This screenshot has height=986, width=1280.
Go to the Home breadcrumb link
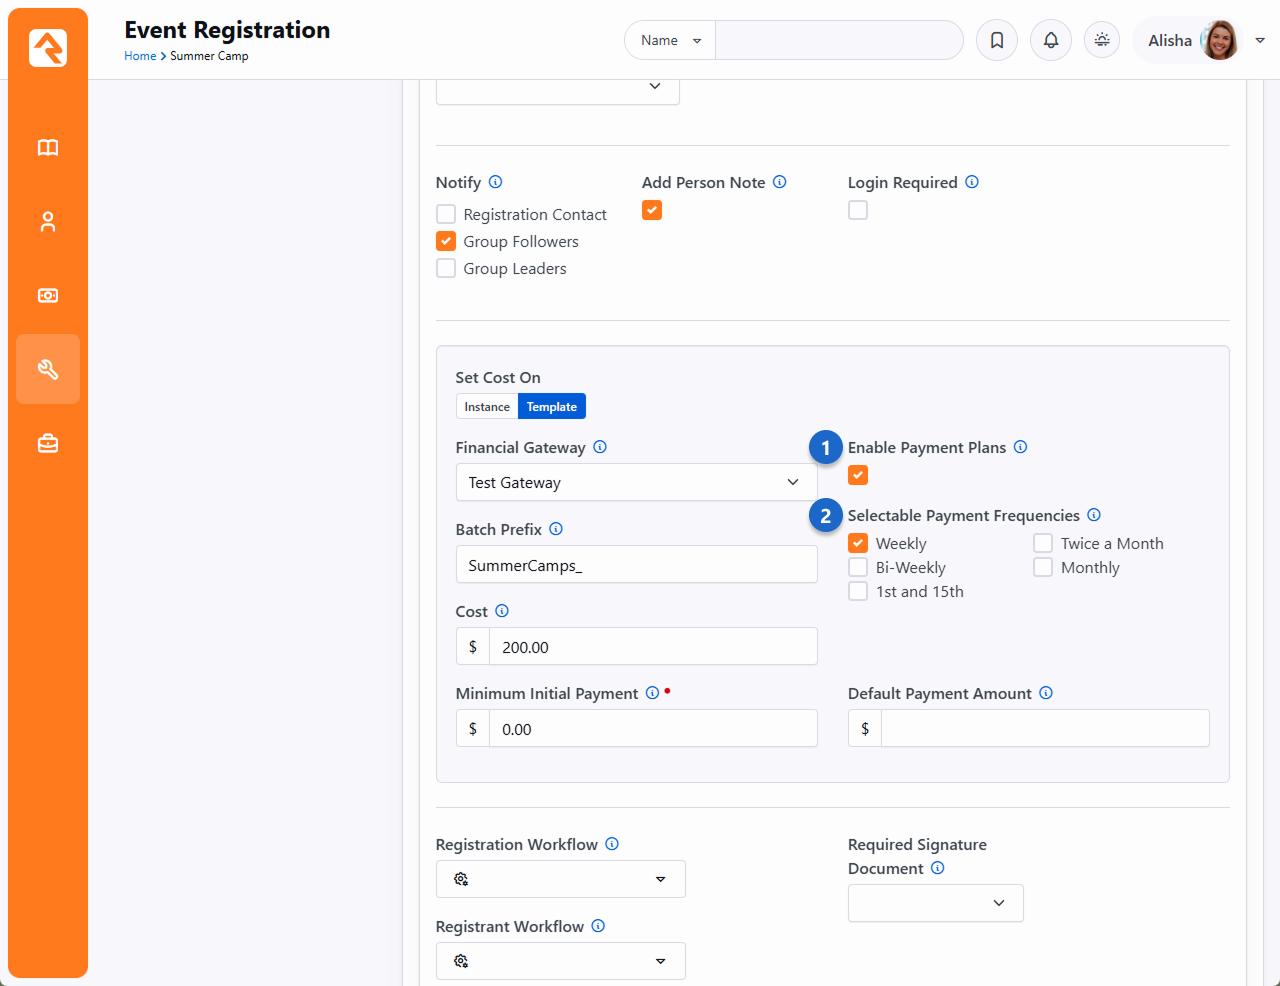point(139,56)
